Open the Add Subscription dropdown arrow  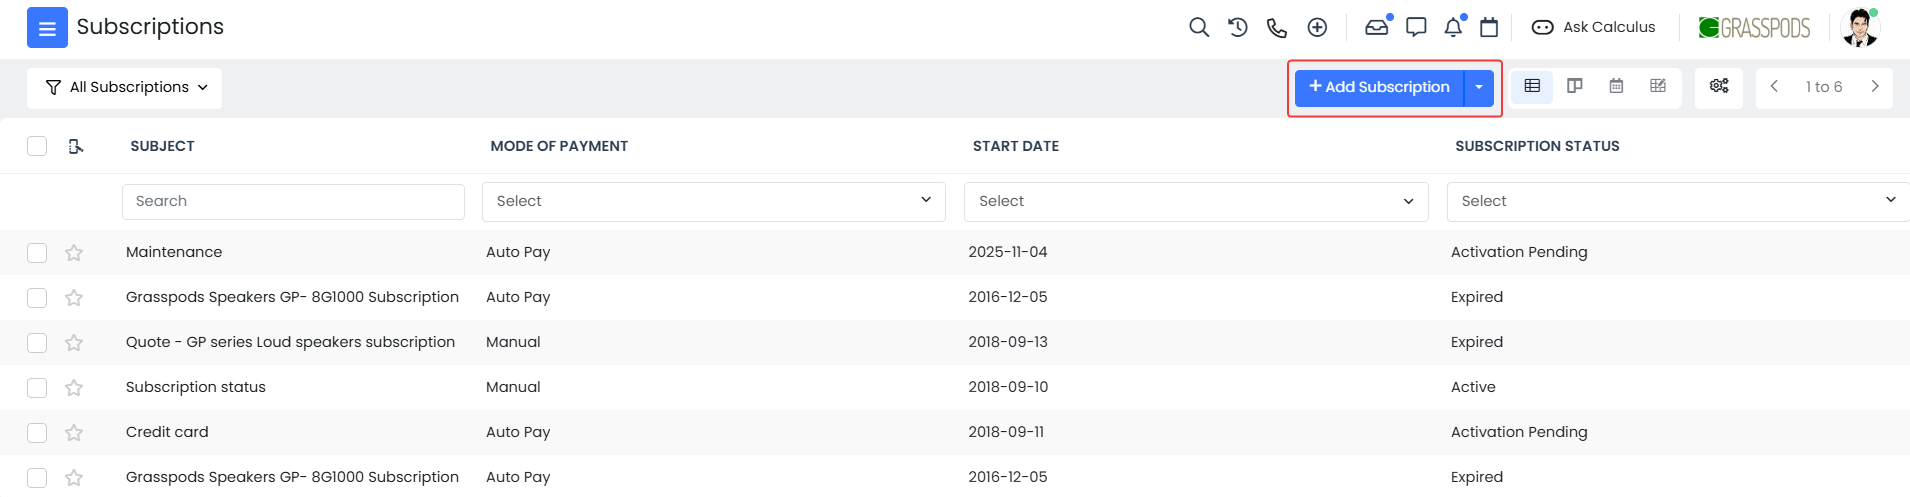coord(1479,88)
